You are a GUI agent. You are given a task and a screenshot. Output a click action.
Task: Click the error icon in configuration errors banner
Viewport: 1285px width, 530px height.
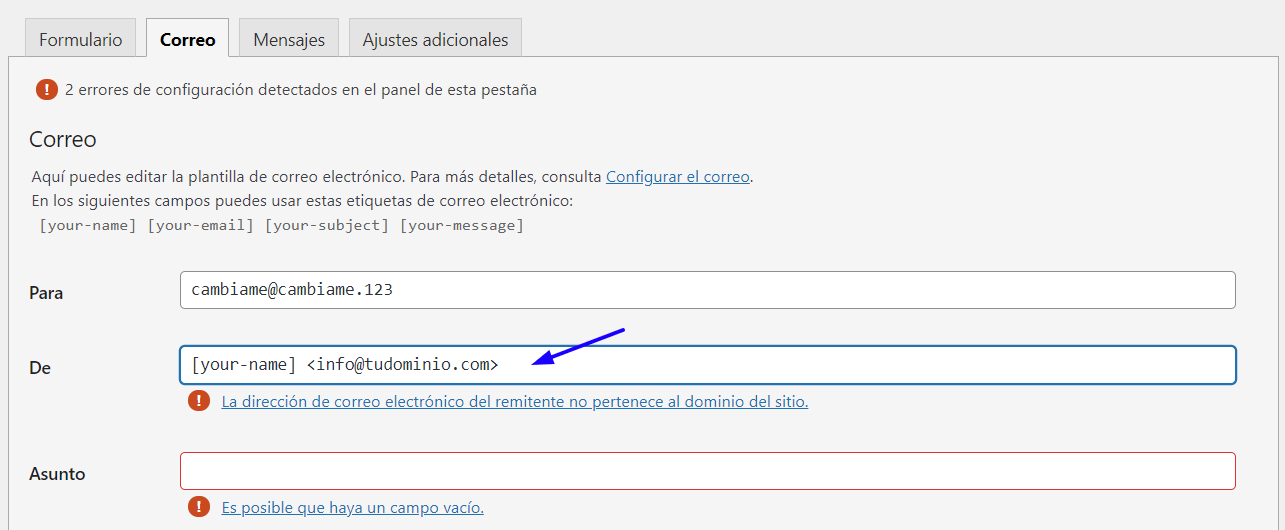[47, 89]
